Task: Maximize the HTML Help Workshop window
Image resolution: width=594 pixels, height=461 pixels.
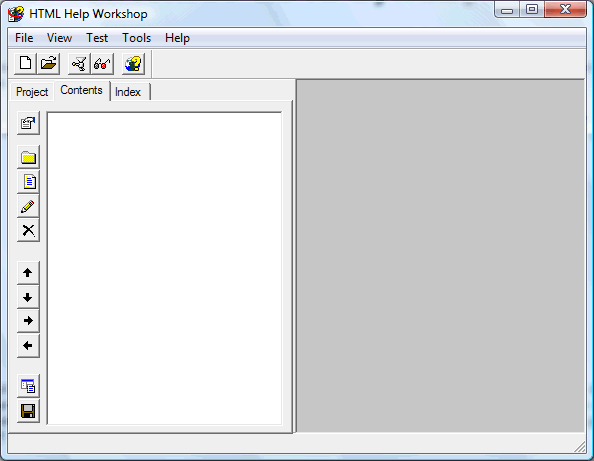Action: [532, 10]
